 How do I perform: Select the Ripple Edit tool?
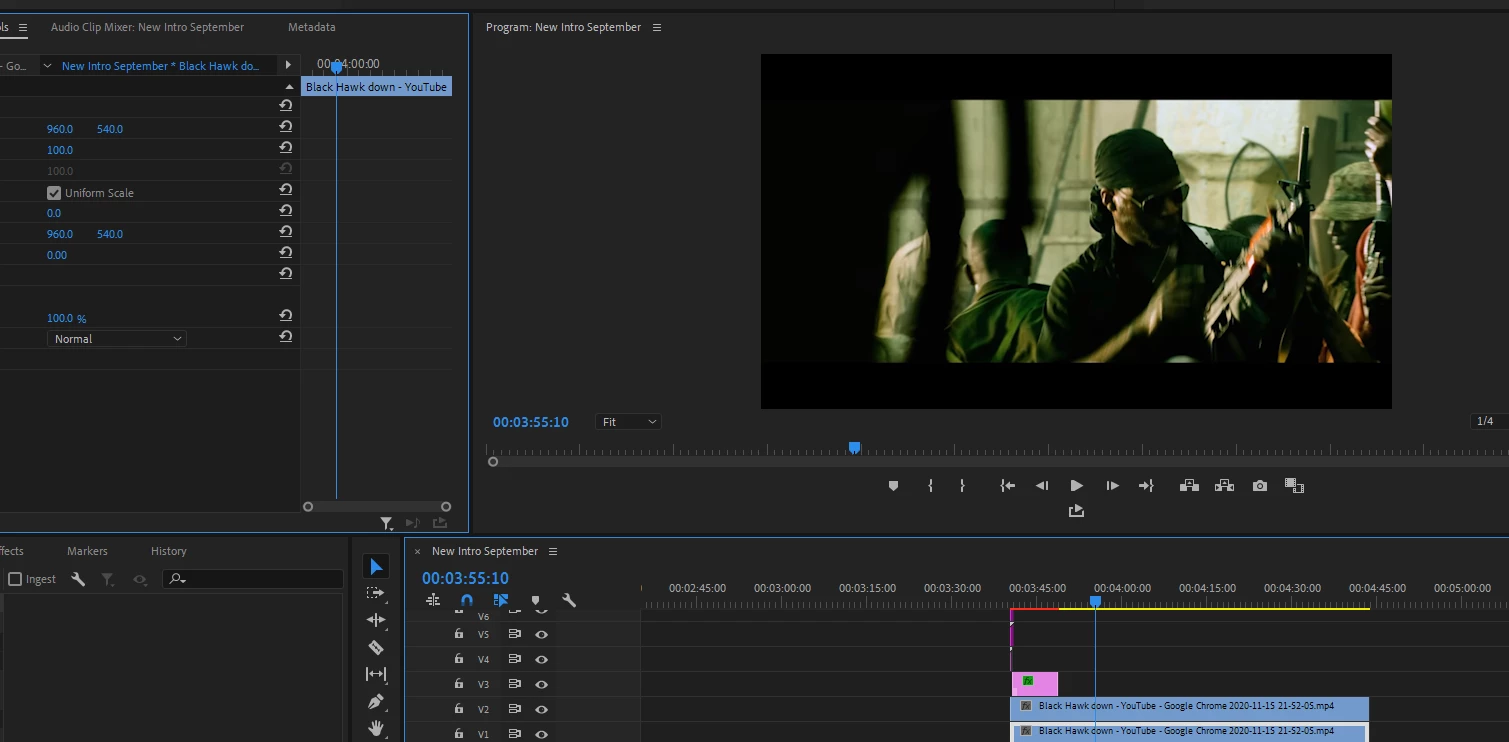376,620
